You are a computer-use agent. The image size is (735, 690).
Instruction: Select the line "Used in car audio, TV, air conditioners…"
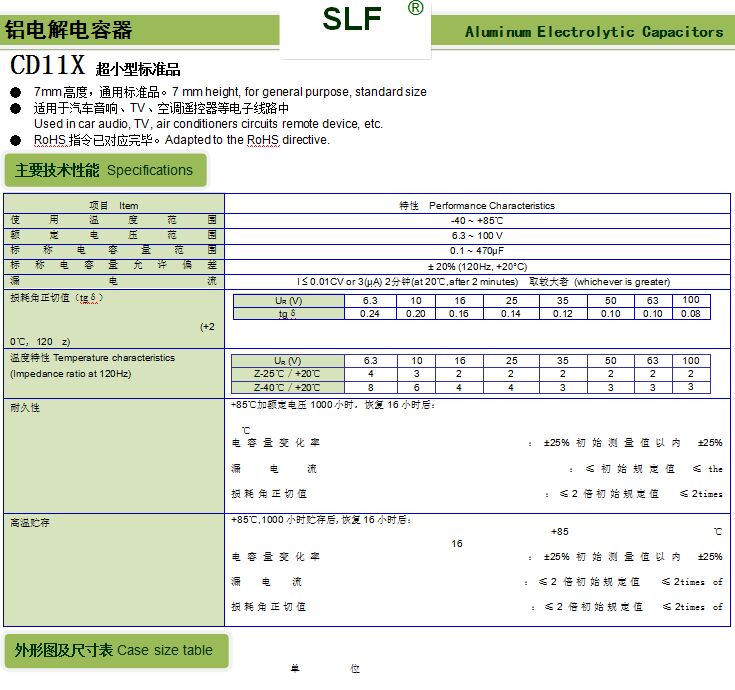(x=208, y=124)
